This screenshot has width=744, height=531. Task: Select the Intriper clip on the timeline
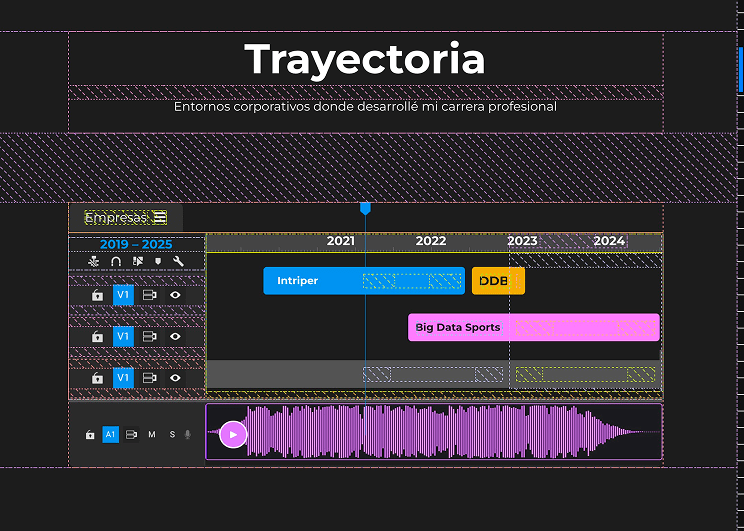310,281
